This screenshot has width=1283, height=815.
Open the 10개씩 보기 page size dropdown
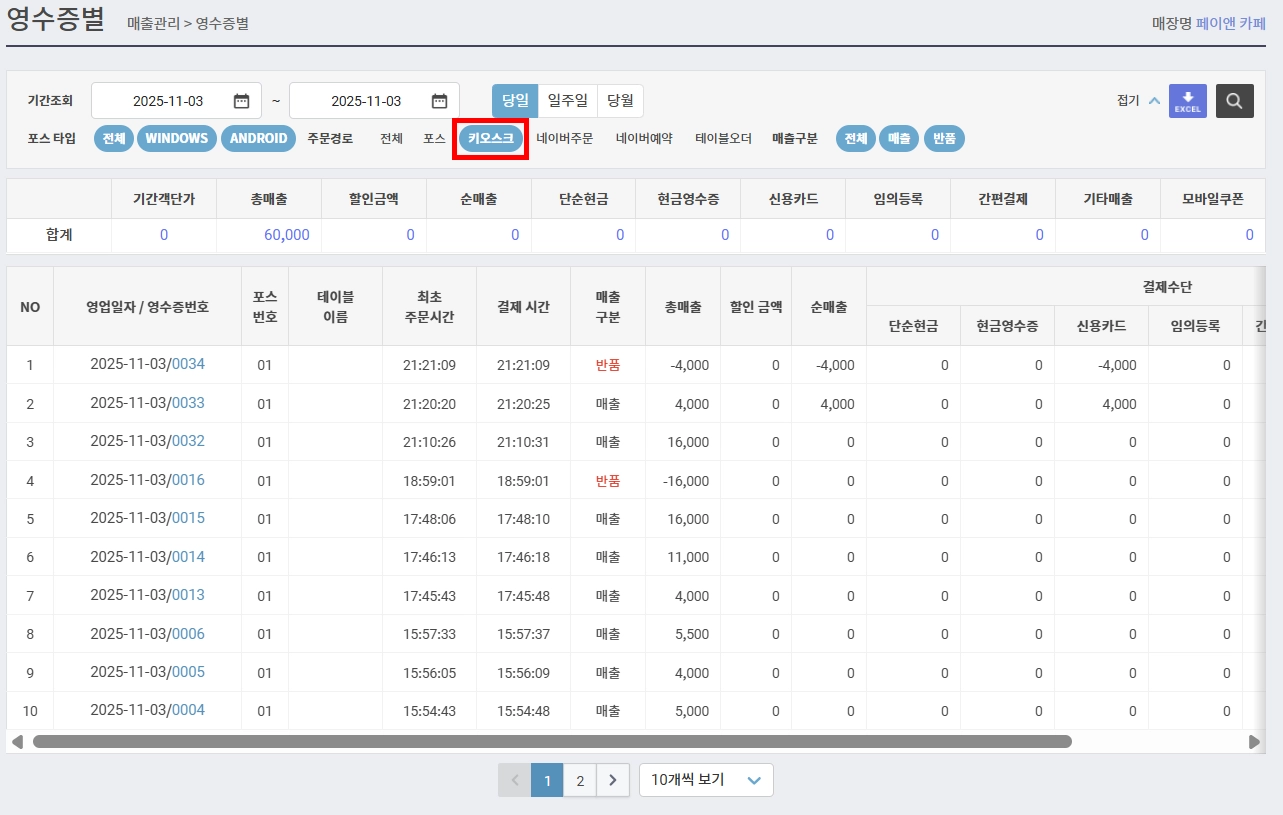pos(706,780)
